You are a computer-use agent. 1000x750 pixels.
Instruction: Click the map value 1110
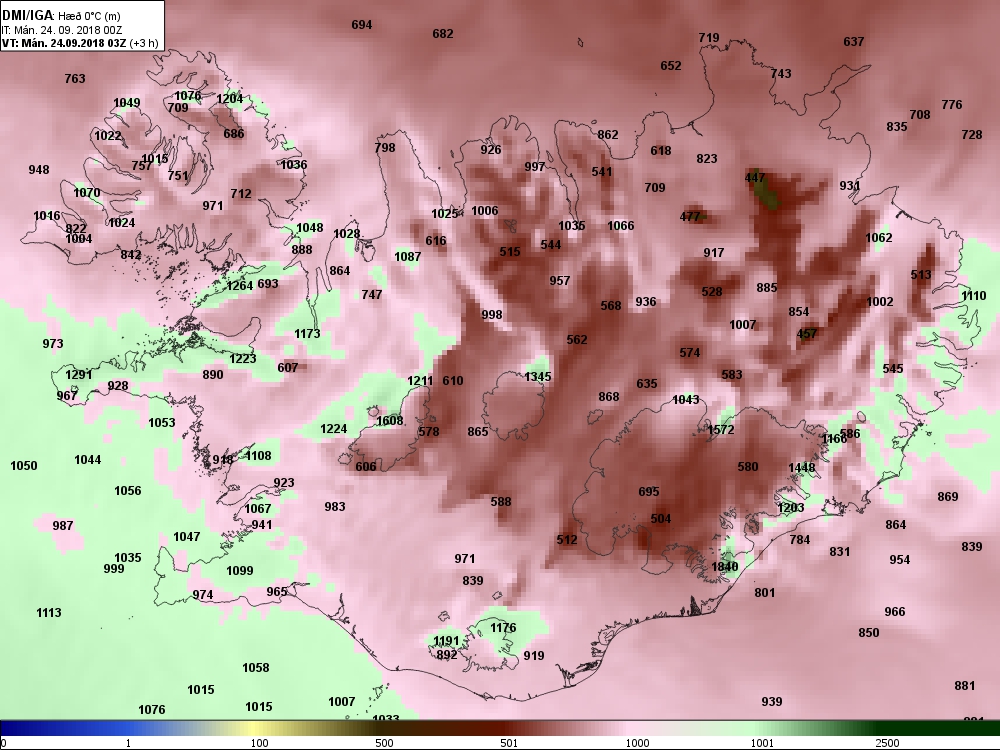tap(973, 296)
